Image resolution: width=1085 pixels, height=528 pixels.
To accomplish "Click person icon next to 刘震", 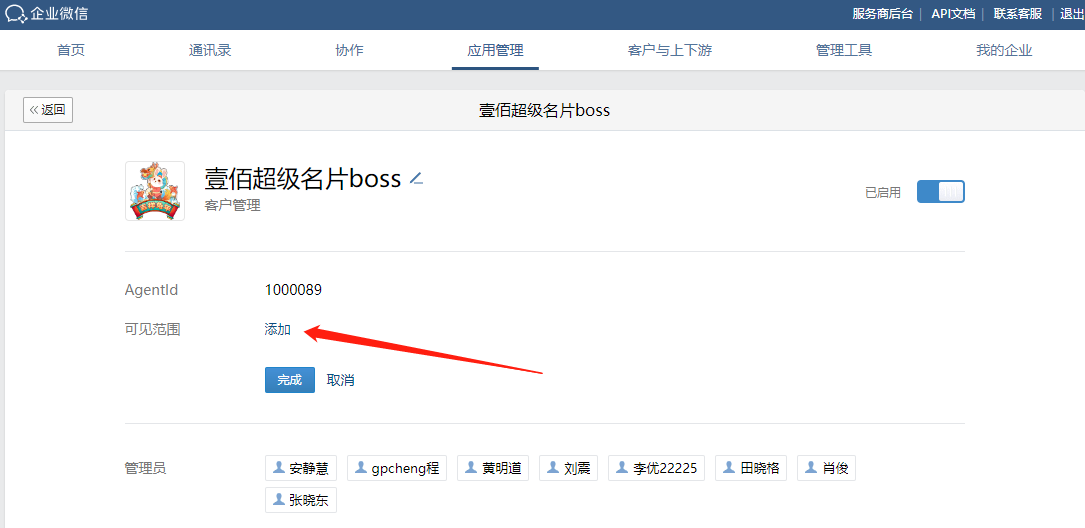I will [x=553, y=468].
